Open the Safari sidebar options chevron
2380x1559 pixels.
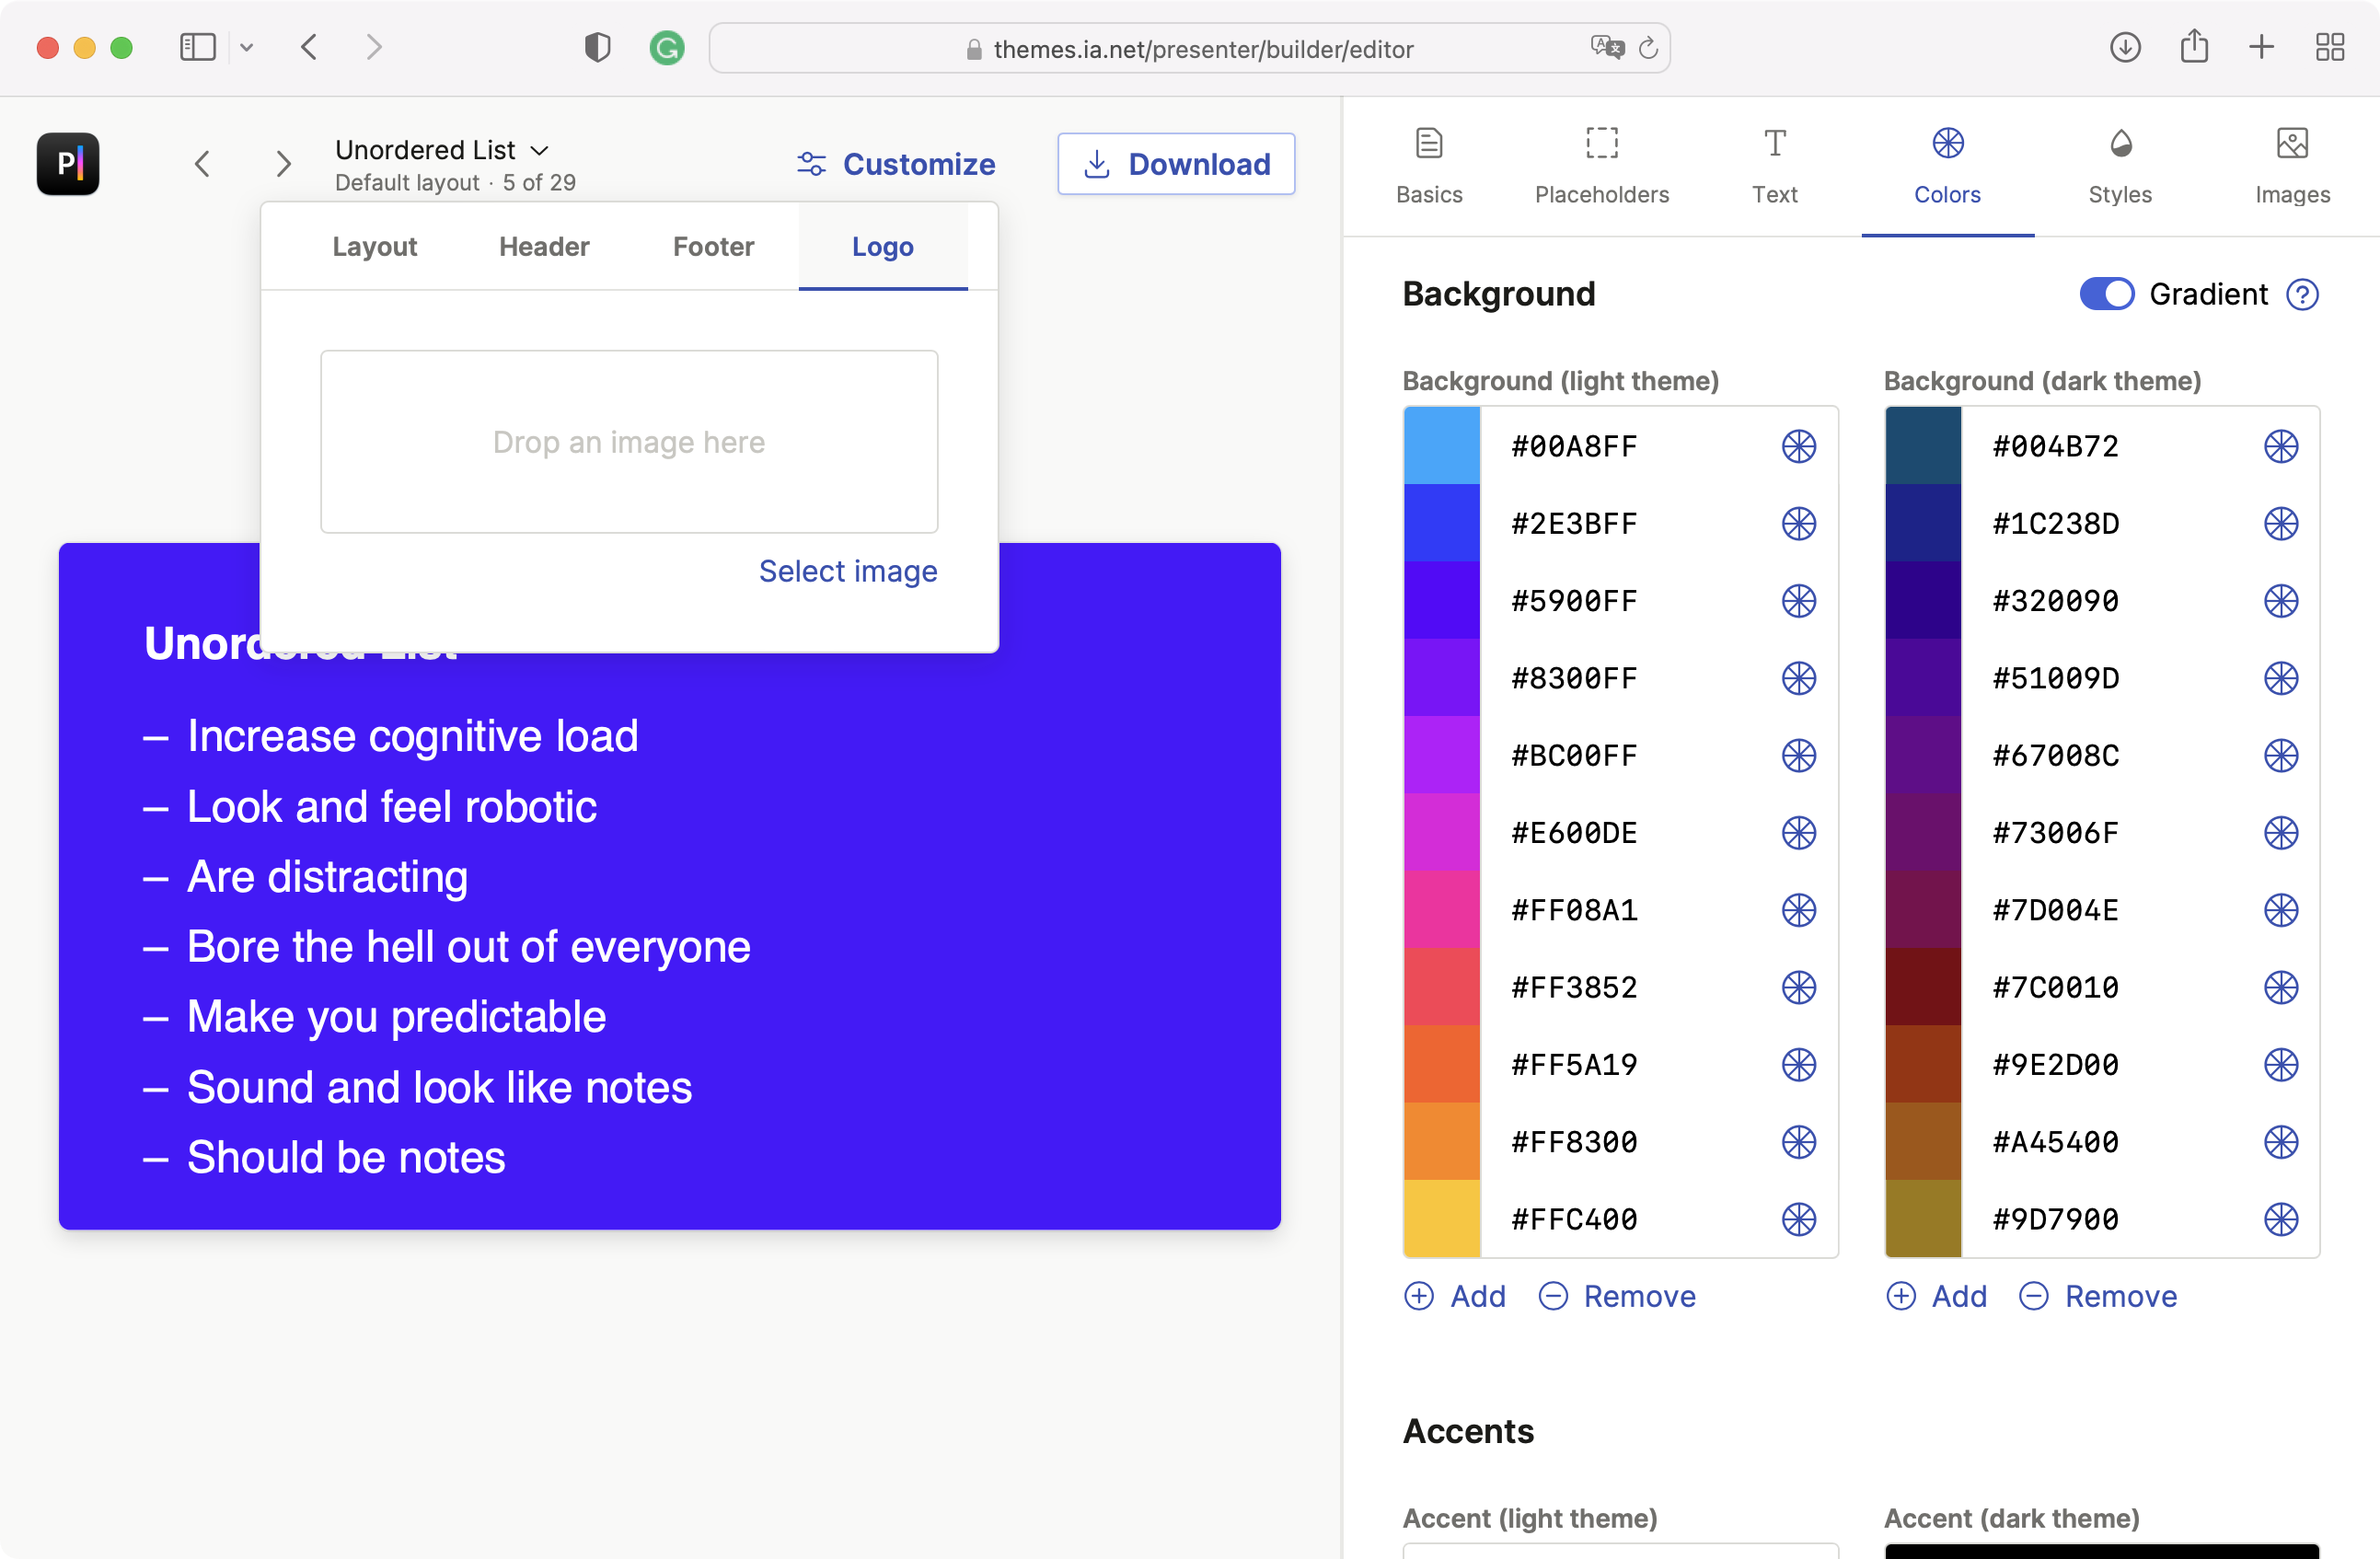pos(247,47)
